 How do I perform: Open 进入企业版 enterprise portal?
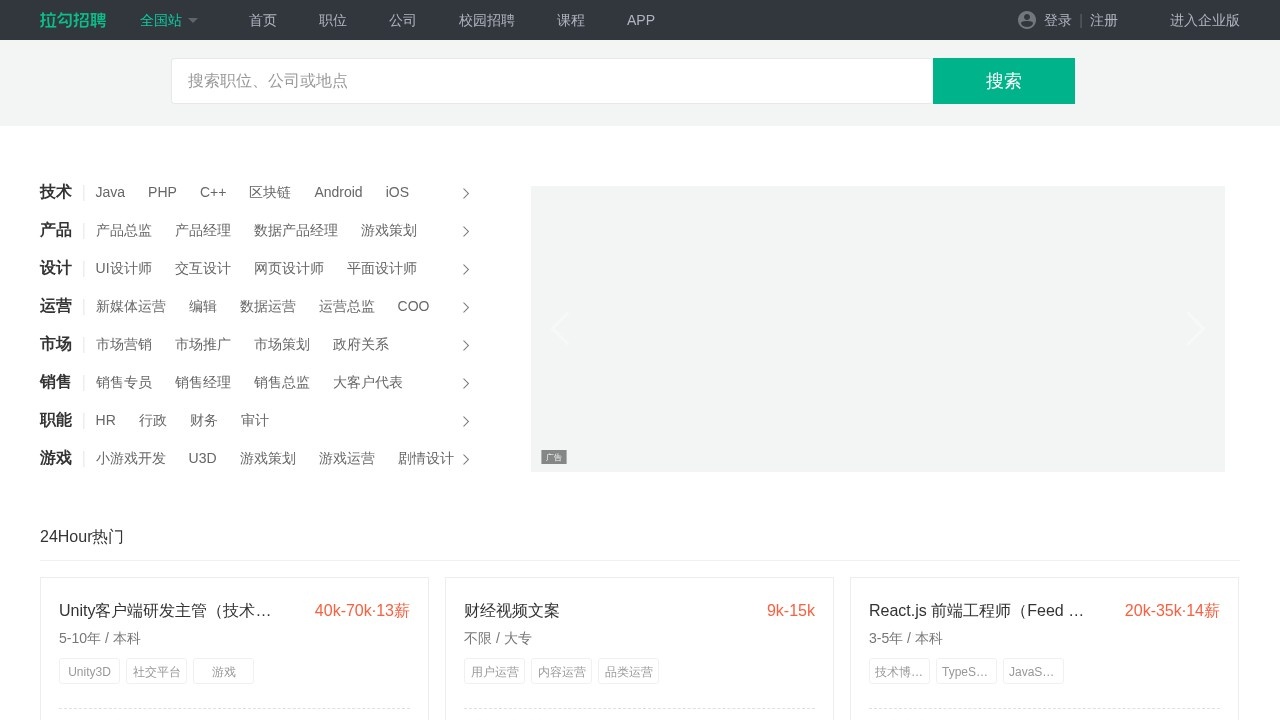coord(1204,20)
